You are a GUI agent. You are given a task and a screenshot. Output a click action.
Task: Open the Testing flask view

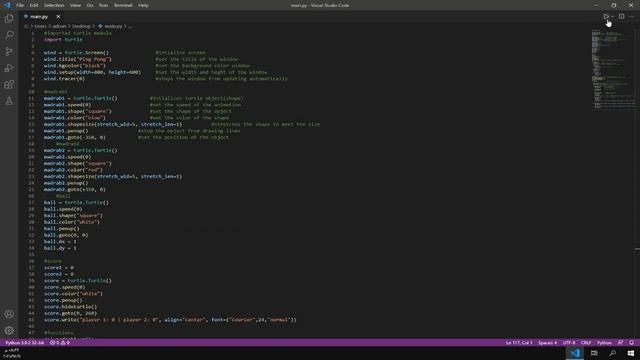[9, 101]
